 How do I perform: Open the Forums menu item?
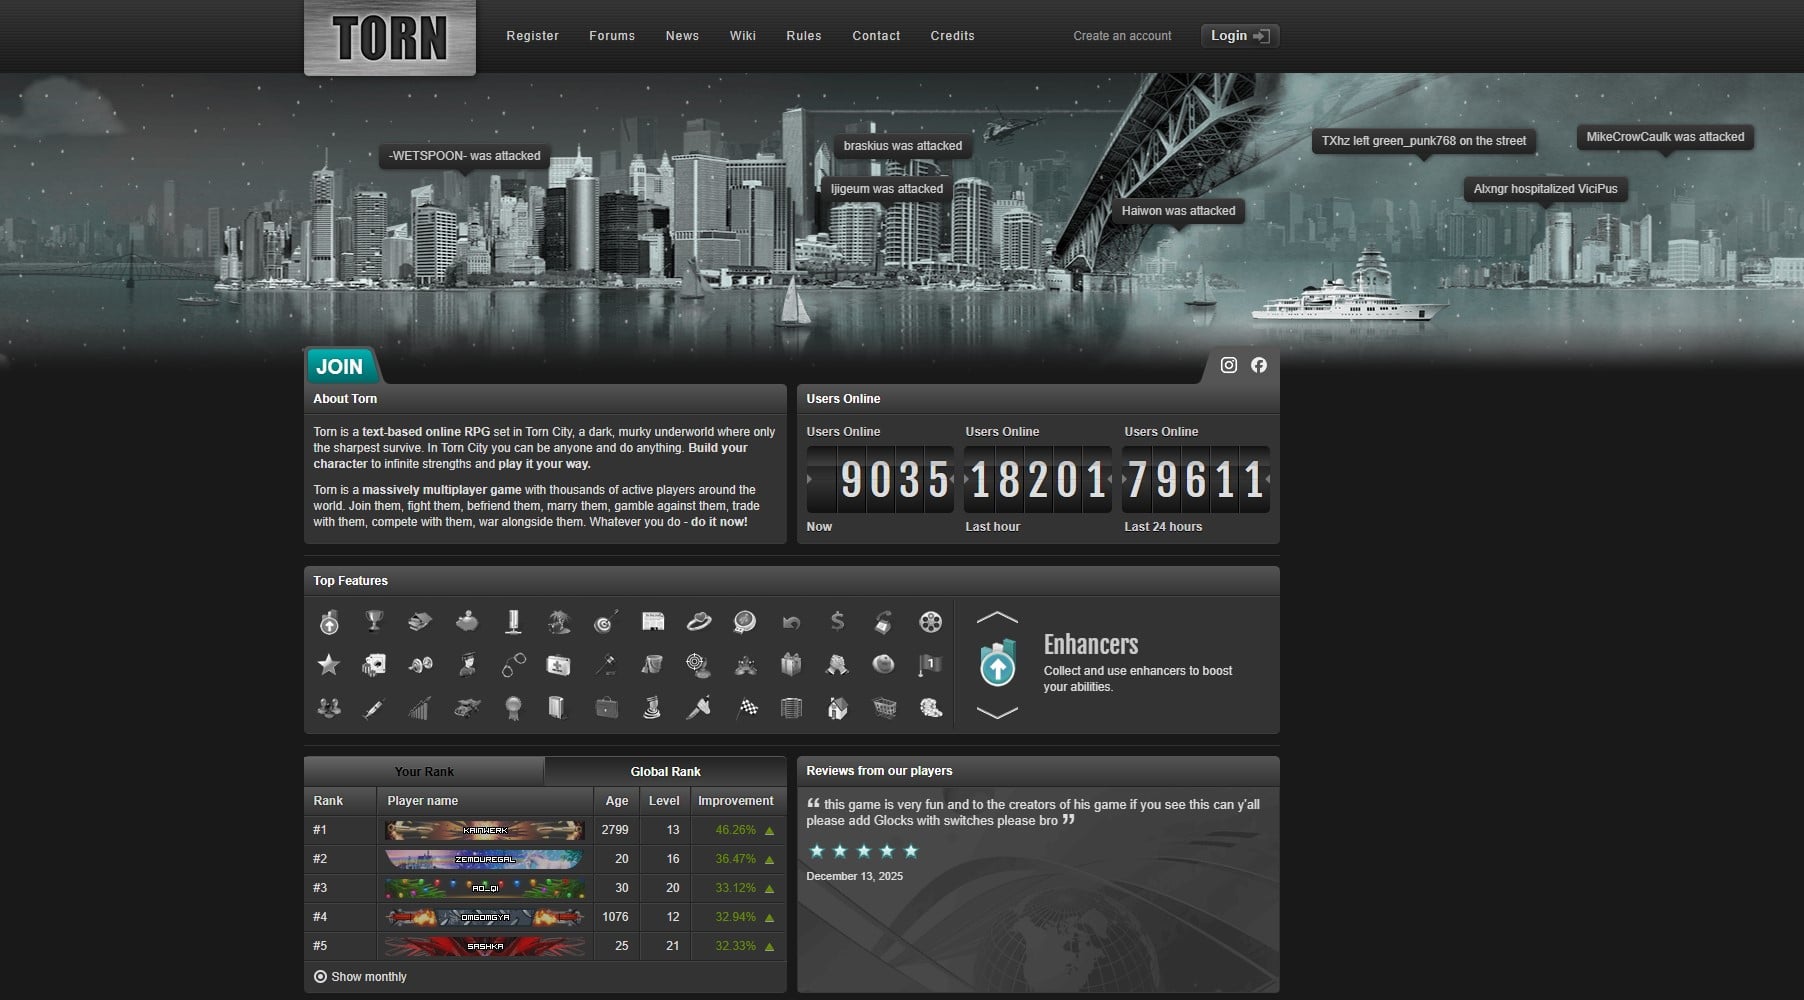[611, 35]
